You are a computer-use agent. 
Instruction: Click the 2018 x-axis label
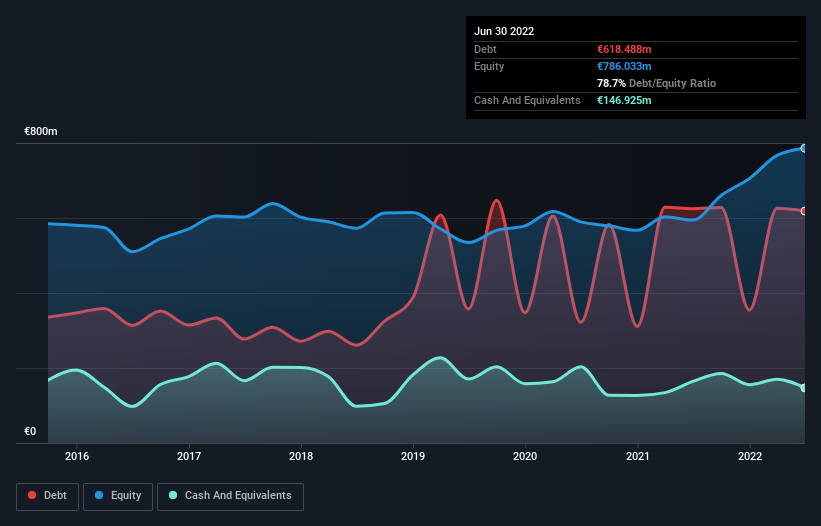301,456
